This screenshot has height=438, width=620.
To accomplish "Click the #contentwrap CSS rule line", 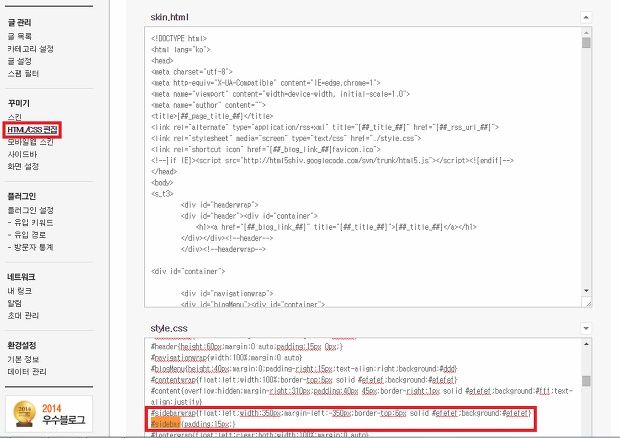I will [x=304, y=380].
